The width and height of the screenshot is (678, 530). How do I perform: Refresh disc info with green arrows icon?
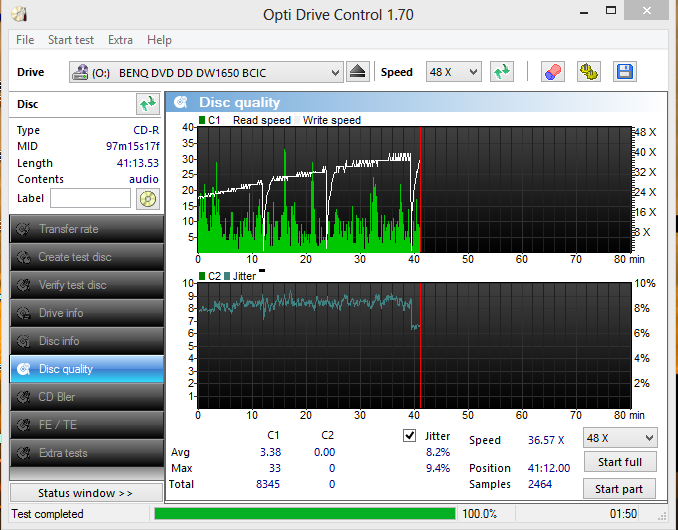(147, 104)
